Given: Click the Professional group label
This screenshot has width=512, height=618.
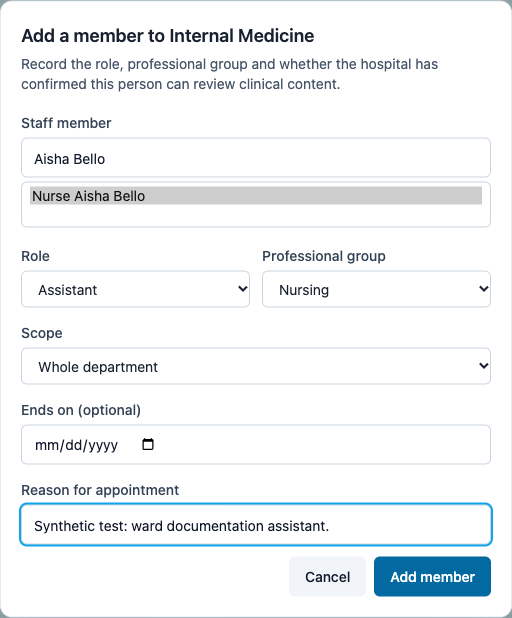Looking at the screenshot, I should pyautogui.click(x=324, y=256).
